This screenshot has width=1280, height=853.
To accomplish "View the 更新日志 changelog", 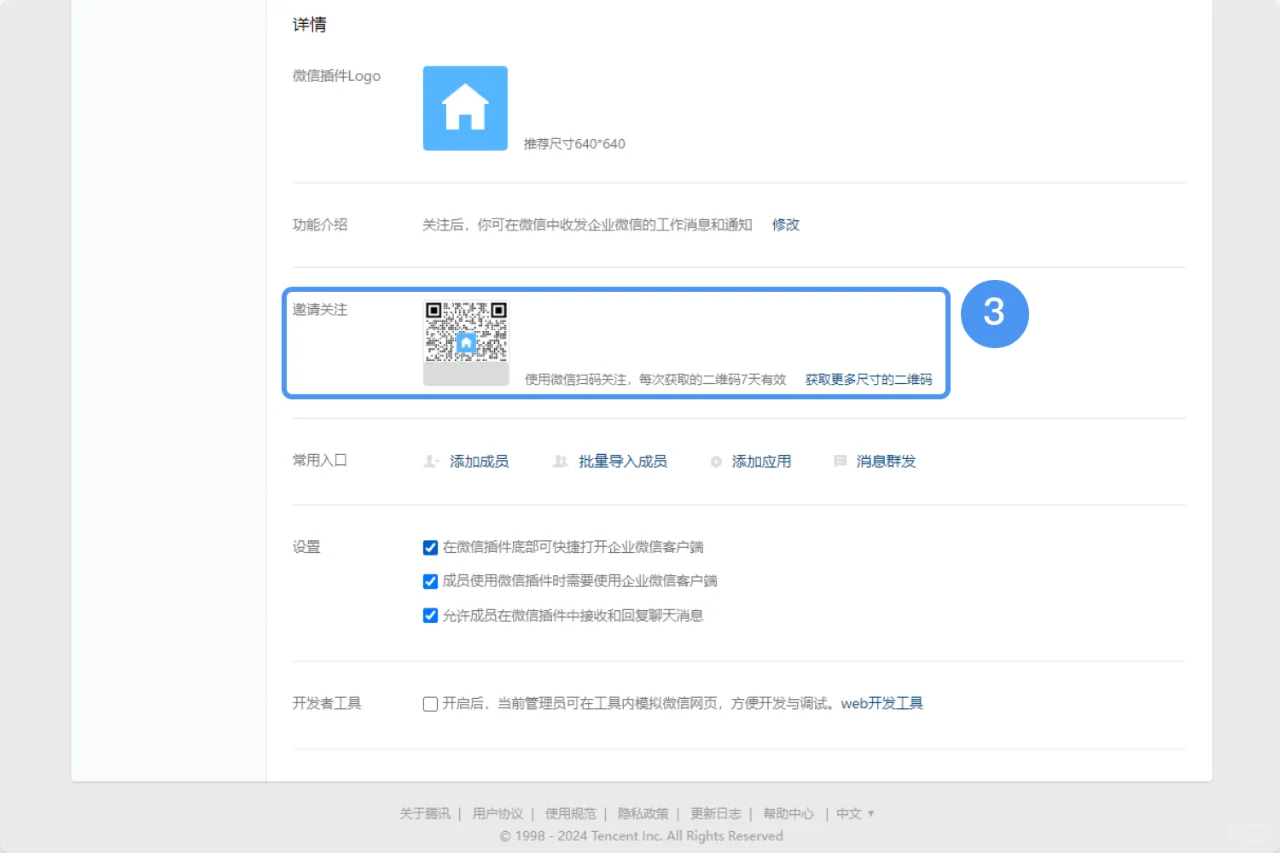I will (716, 813).
